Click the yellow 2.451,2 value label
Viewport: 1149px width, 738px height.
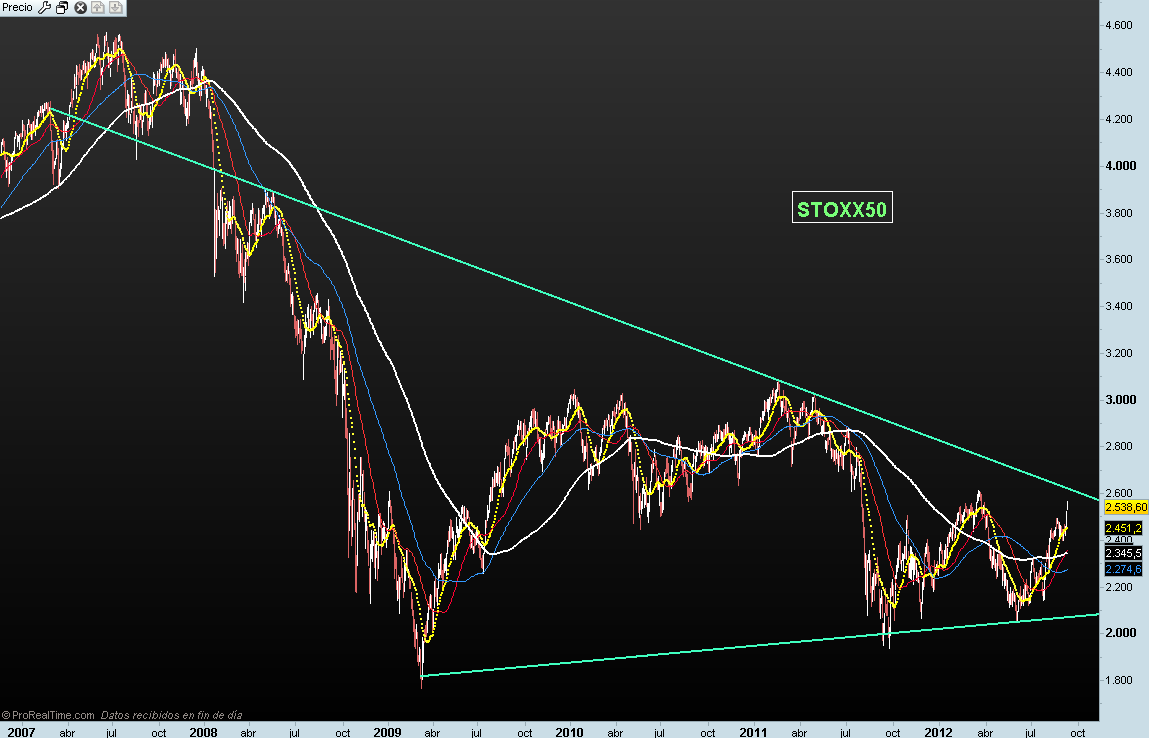point(1123,528)
